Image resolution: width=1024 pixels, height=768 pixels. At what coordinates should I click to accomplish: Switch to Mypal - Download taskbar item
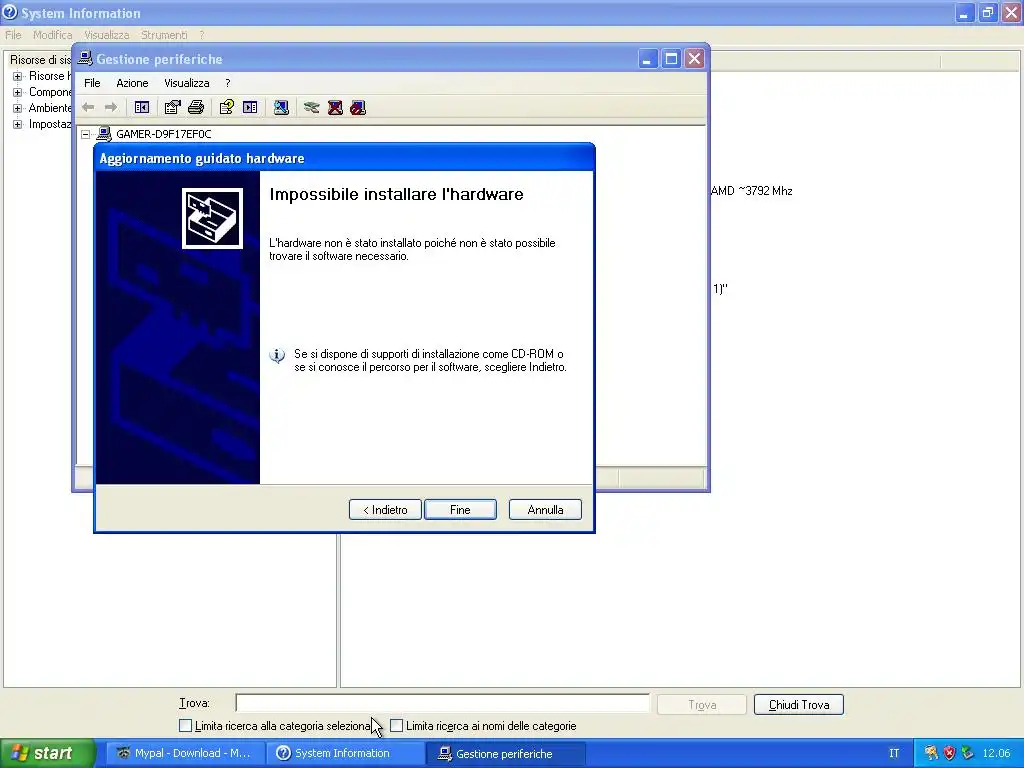pyautogui.click(x=184, y=753)
